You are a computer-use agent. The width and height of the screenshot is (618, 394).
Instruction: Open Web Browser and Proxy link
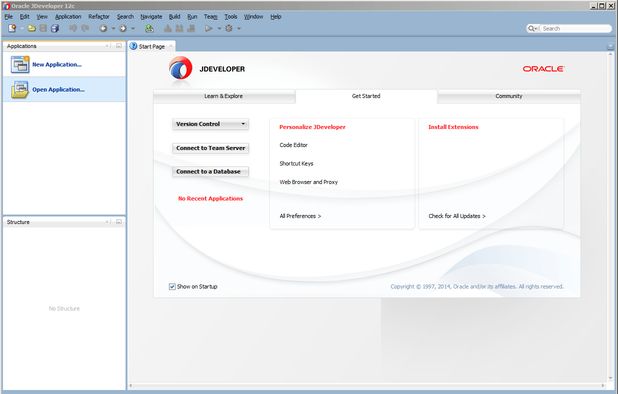[309, 182]
